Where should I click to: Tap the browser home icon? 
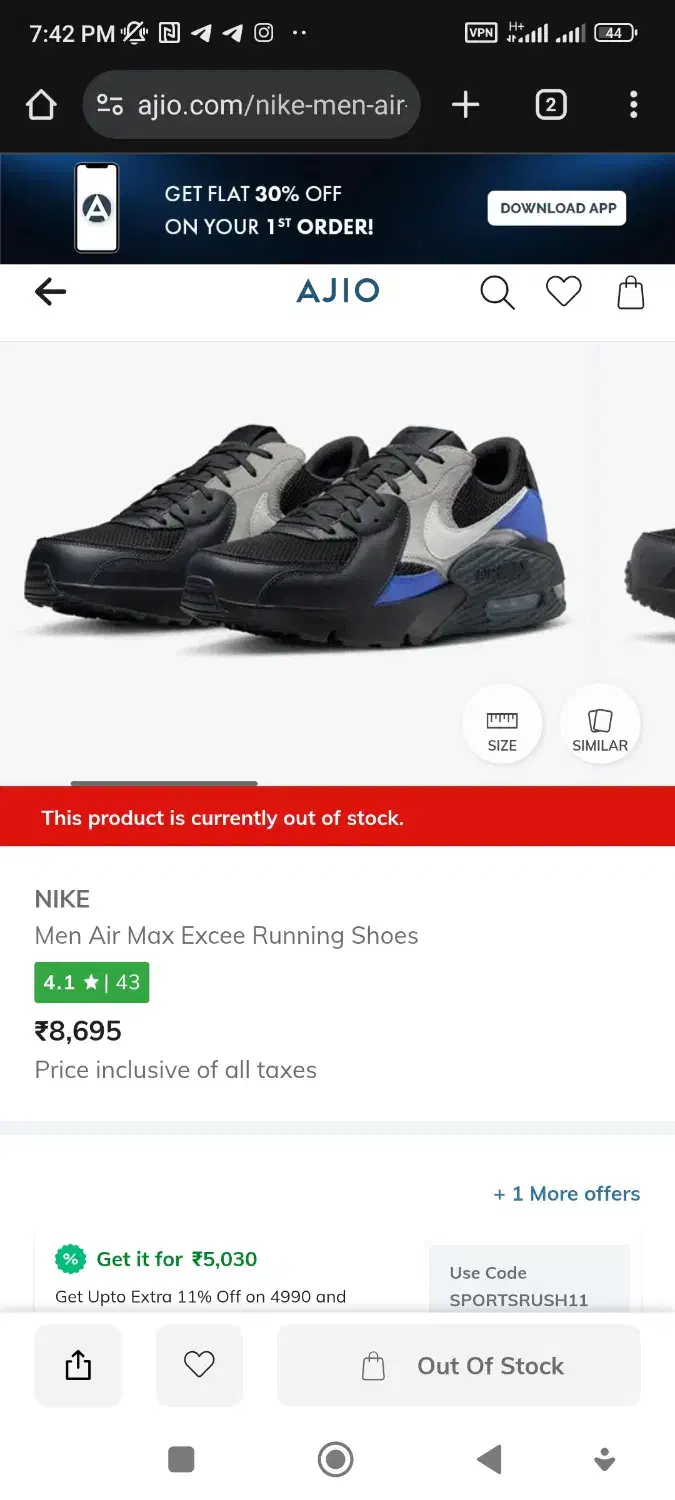(x=41, y=105)
